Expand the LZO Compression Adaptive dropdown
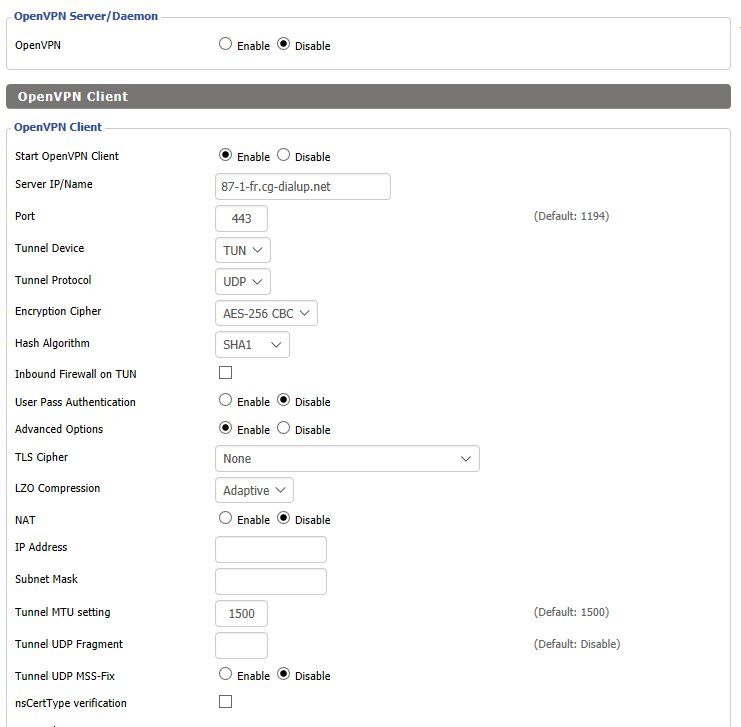This screenshot has width=741, height=727. (x=254, y=490)
